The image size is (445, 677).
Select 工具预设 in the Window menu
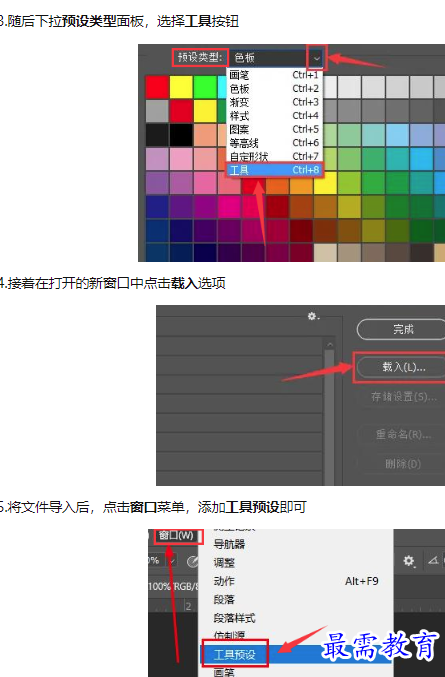(296, 655)
